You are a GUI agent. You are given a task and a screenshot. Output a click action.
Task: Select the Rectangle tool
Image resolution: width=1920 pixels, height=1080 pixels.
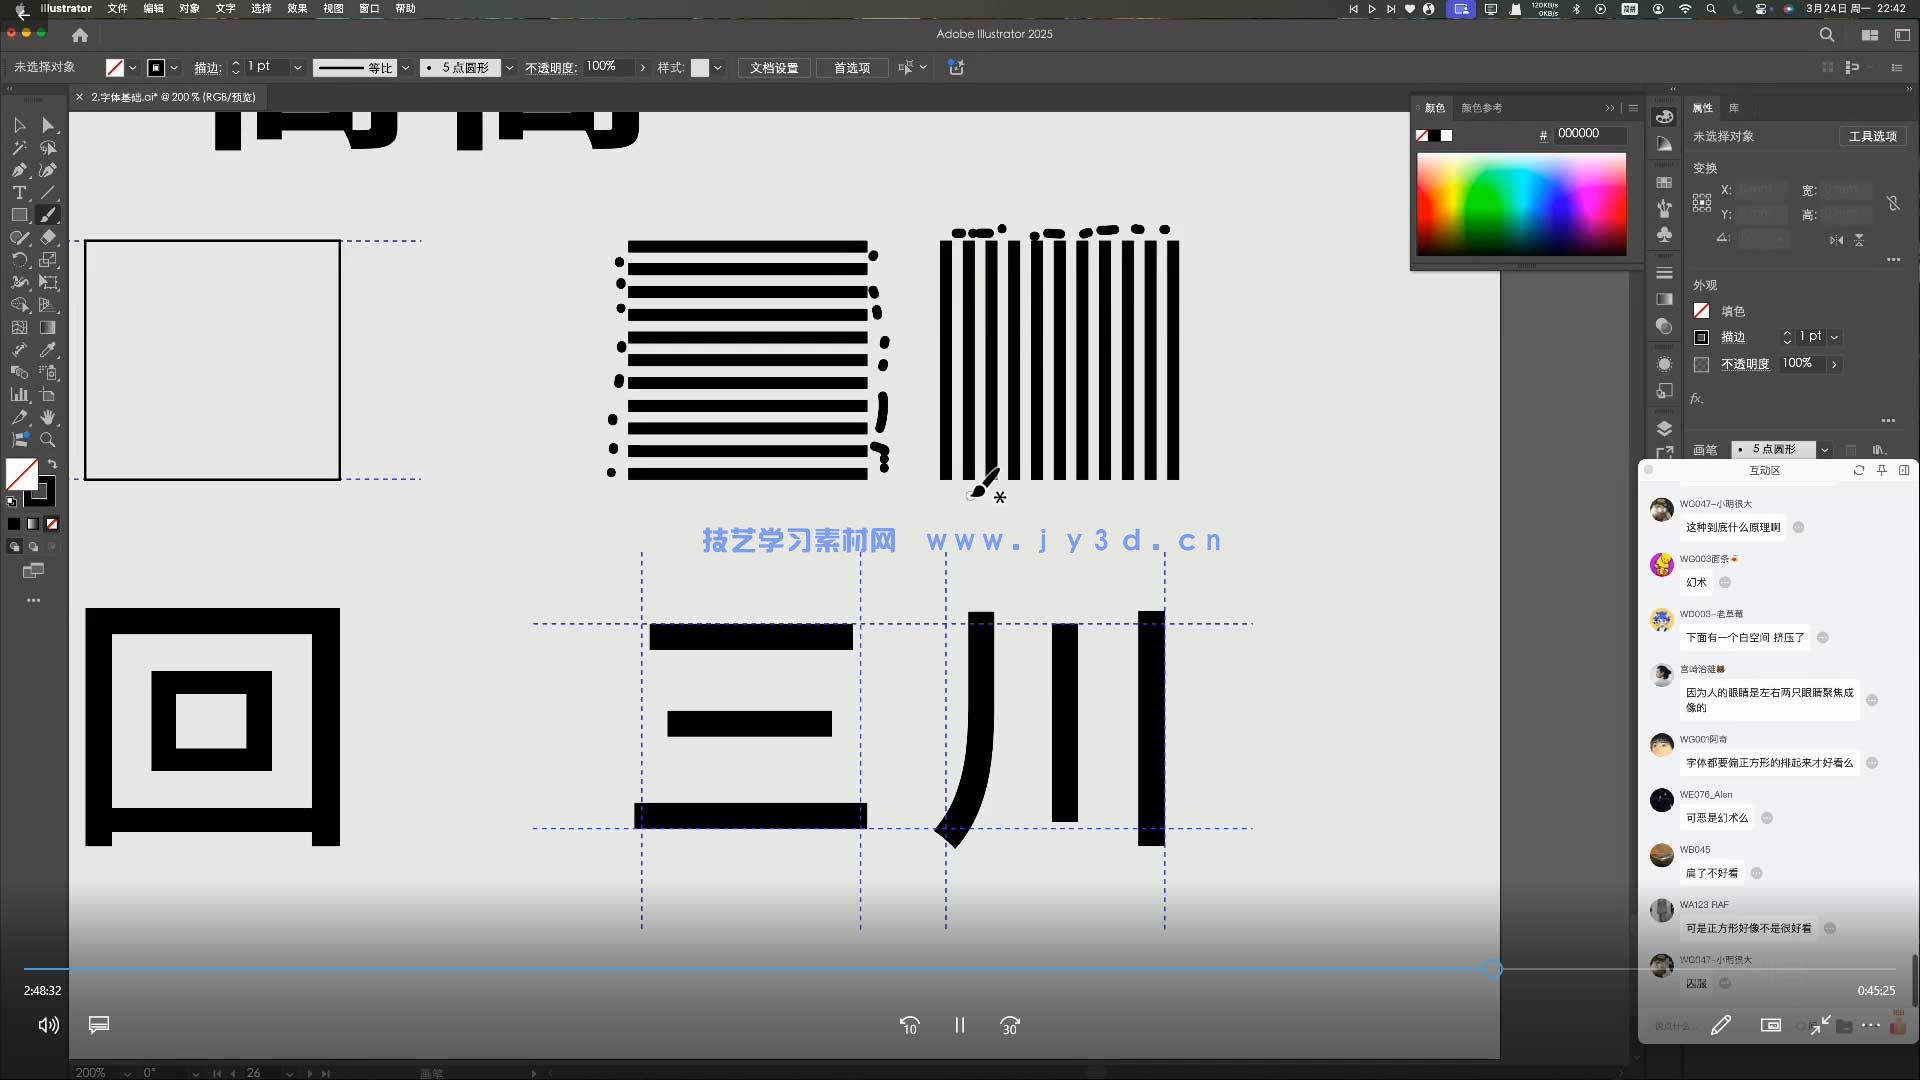click(19, 214)
